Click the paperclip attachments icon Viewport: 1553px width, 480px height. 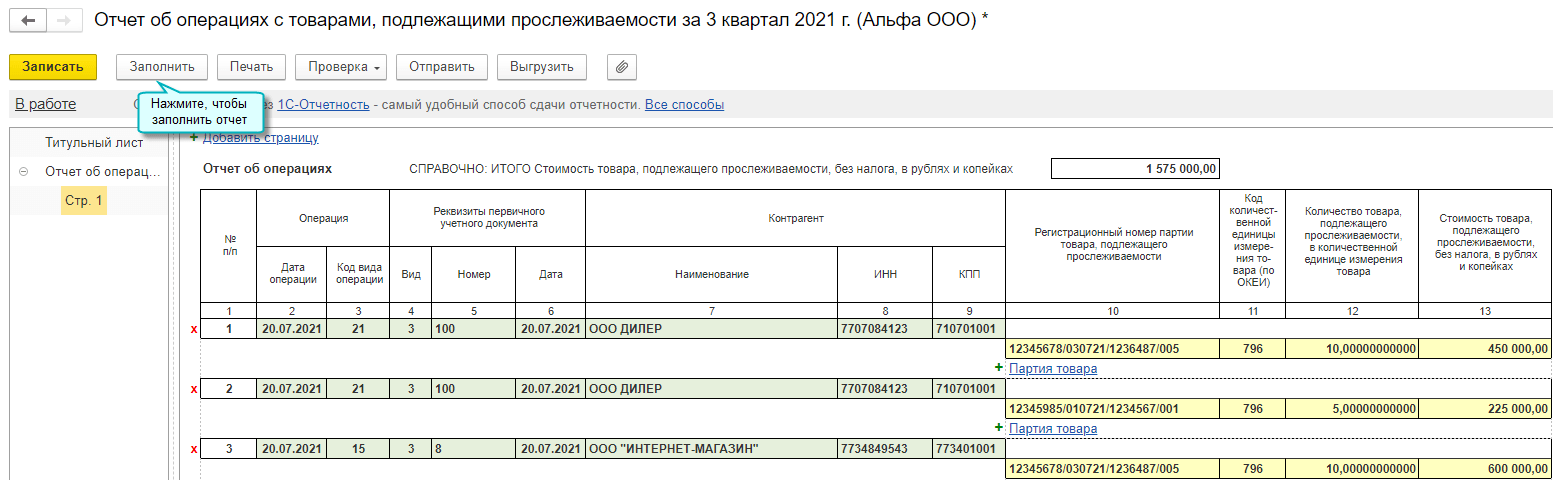point(621,67)
